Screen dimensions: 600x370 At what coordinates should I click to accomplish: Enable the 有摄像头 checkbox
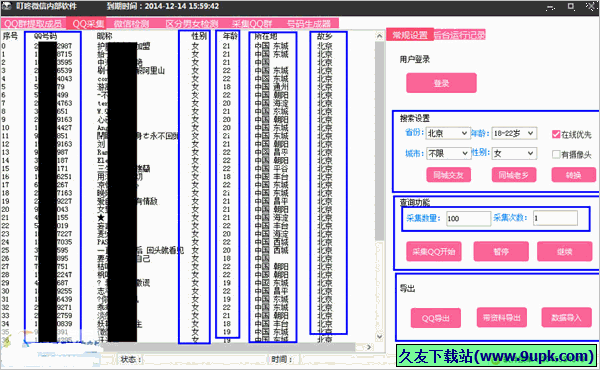click(x=556, y=154)
